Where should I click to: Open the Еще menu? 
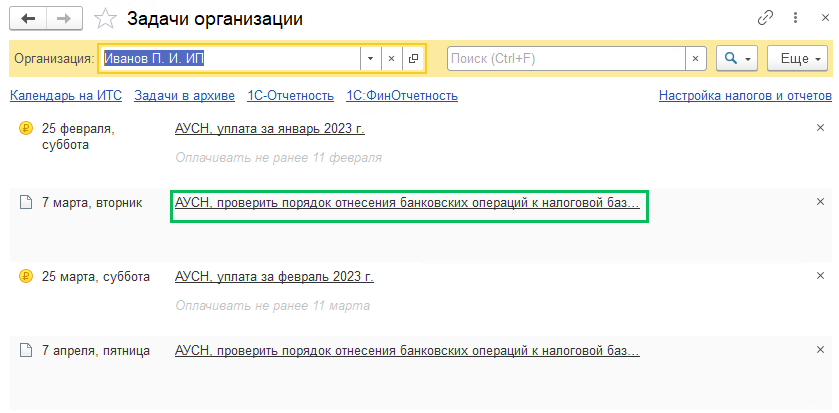pos(799,59)
